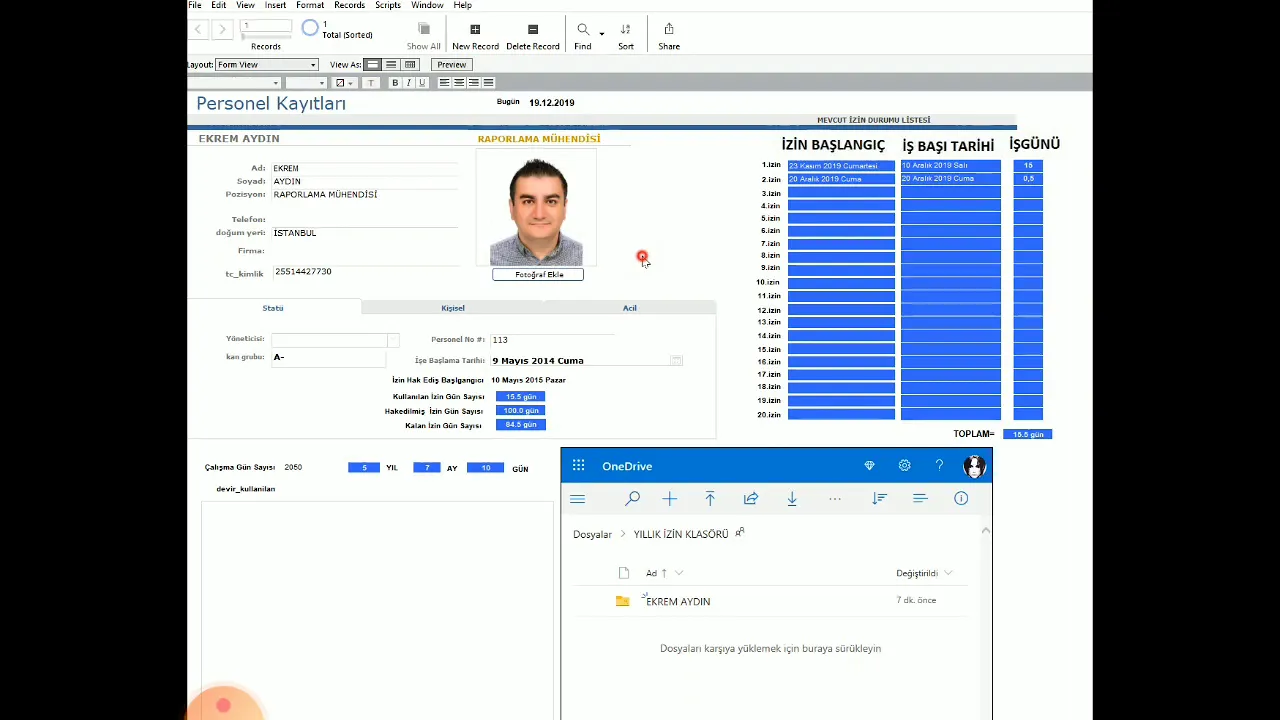The width and height of the screenshot is (1280, 720).
Task: Click the Kalan İzin Gün Sayısı value box
Action: [x=520, y=425]
